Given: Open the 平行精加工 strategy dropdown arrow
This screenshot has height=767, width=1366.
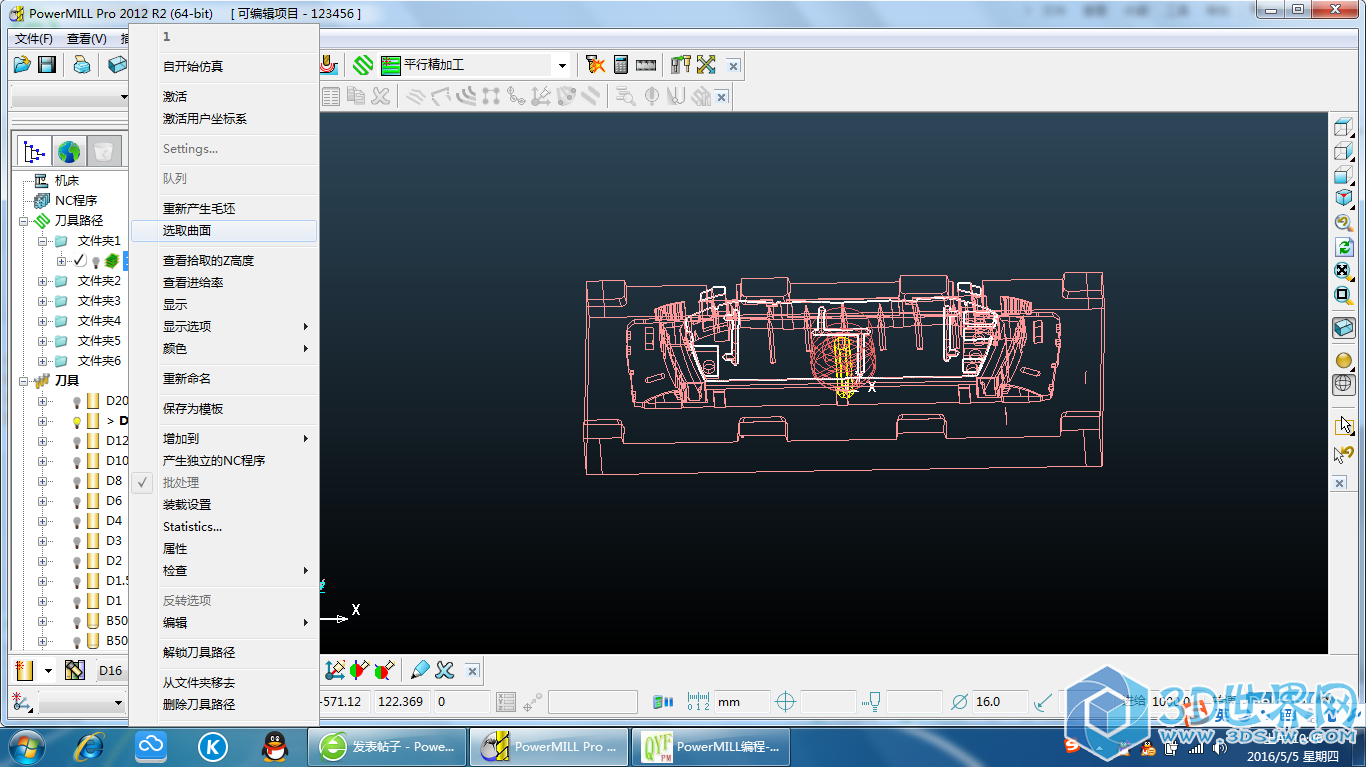Looking at the screenshot, I should [562, 66].
